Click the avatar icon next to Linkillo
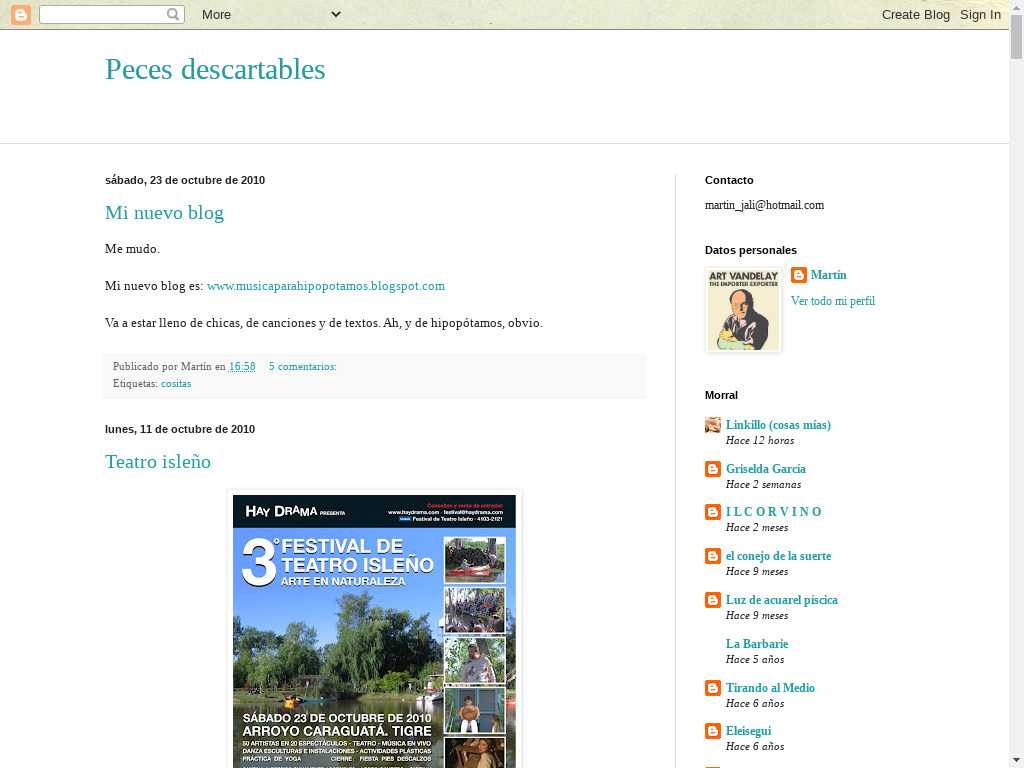 click(713, 425)
